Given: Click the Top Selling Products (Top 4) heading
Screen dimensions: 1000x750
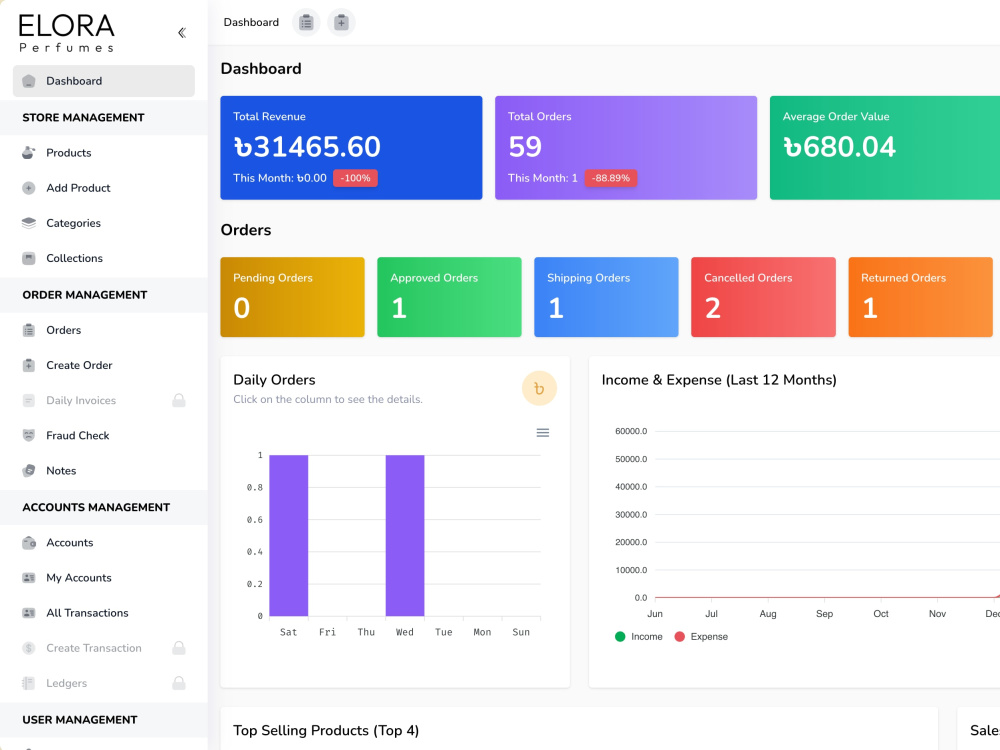Looking at the screenshot, I should (326, 730).
